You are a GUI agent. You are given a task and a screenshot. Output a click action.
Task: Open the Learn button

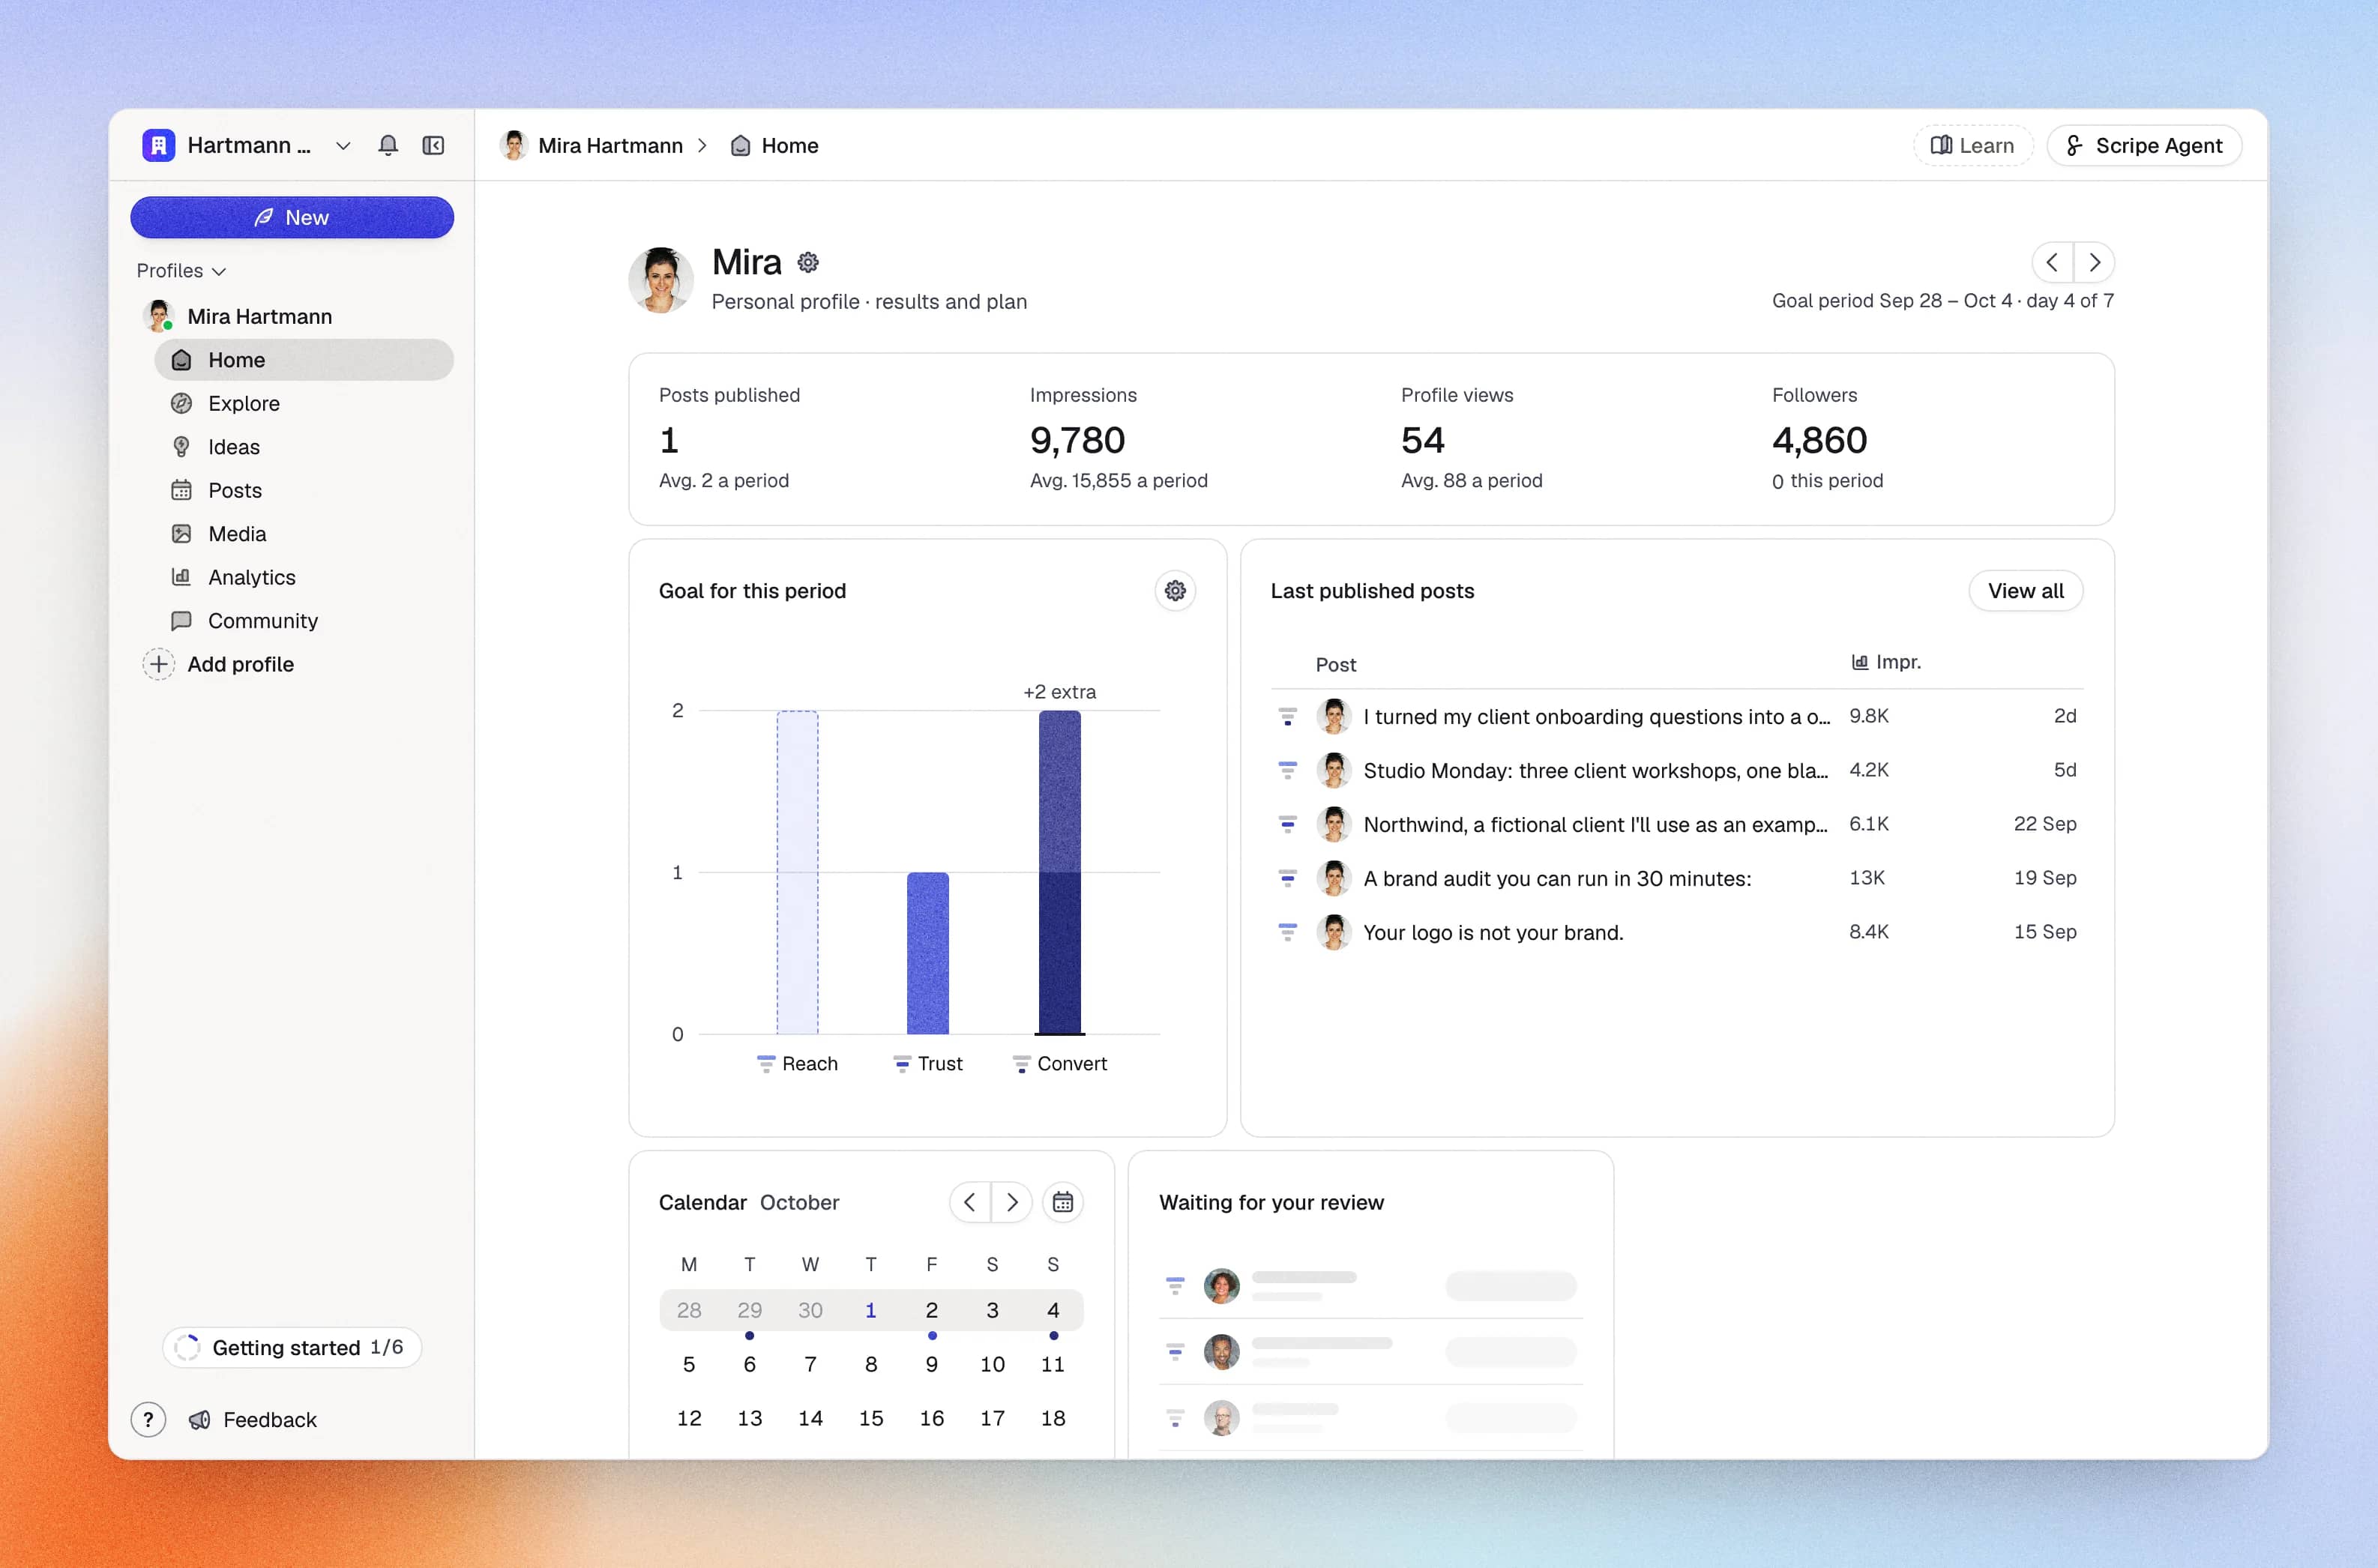pos(1972,146)
